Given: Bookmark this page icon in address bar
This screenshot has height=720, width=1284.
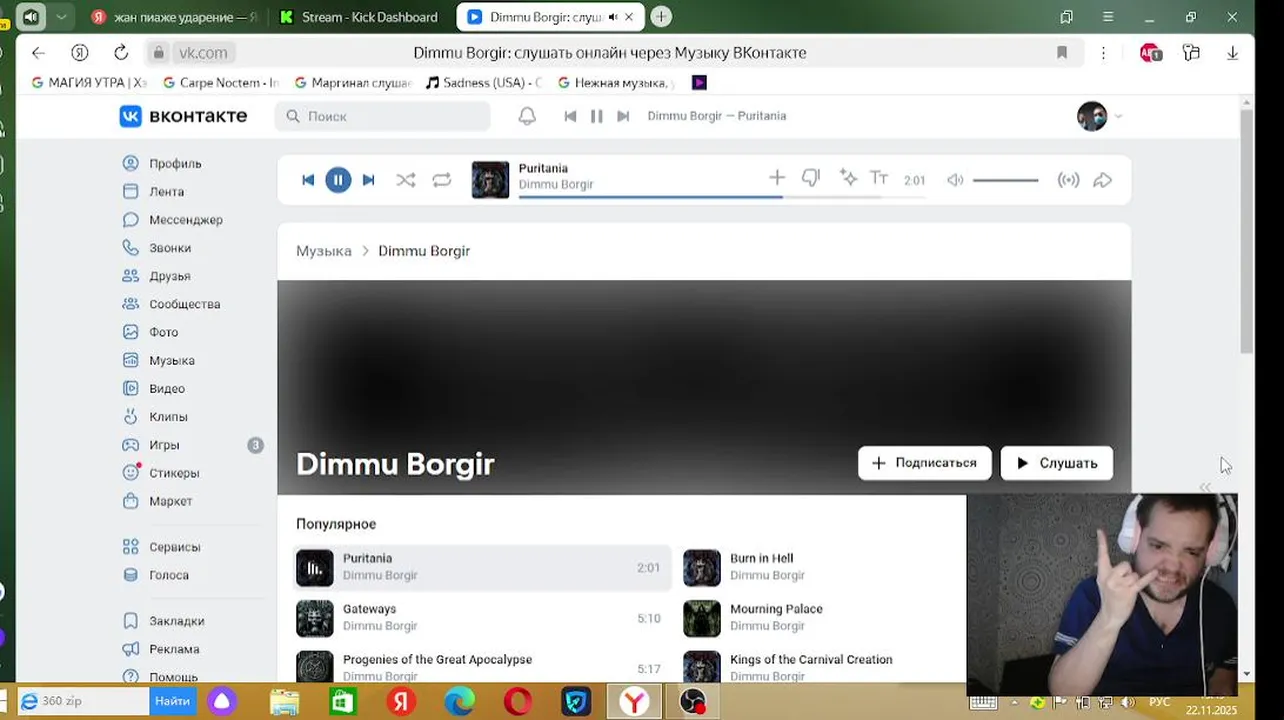Looking at the screenshot, I should (1062, 53).
